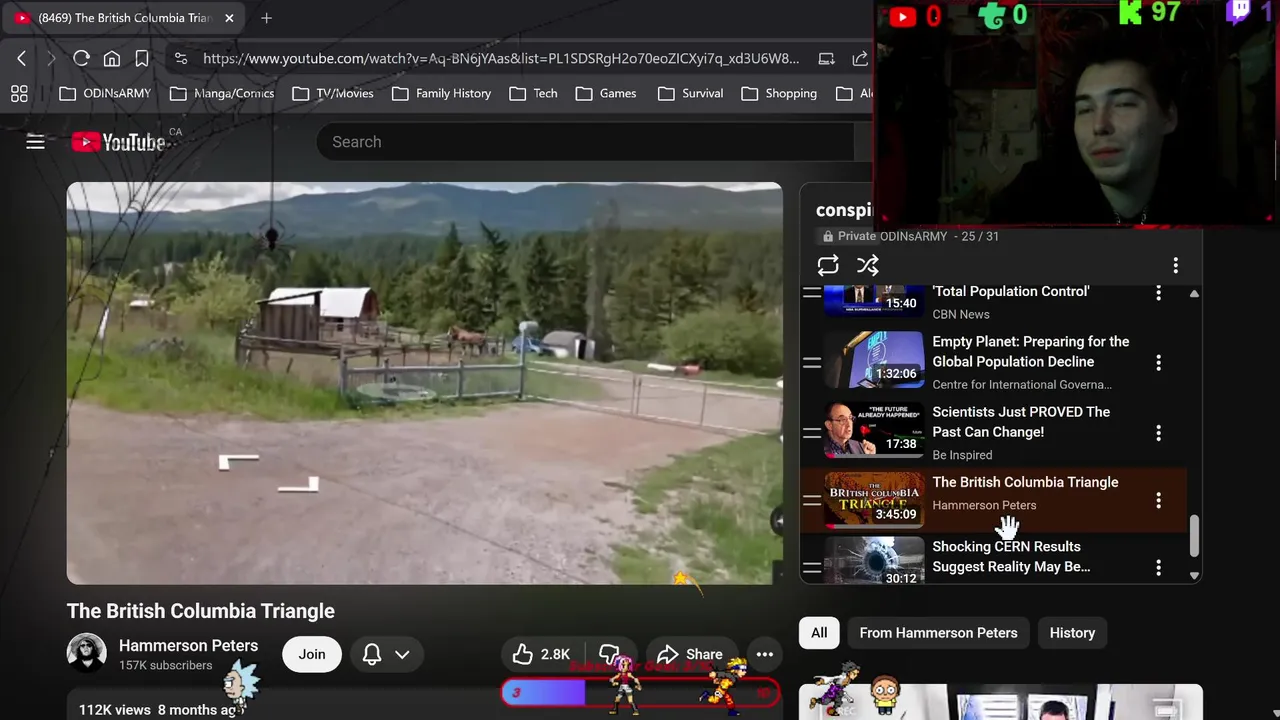This screenshot has width=1280, height=720.
Task: Open playlist options three-dot menu
Action: click(x=1176, y=265)
